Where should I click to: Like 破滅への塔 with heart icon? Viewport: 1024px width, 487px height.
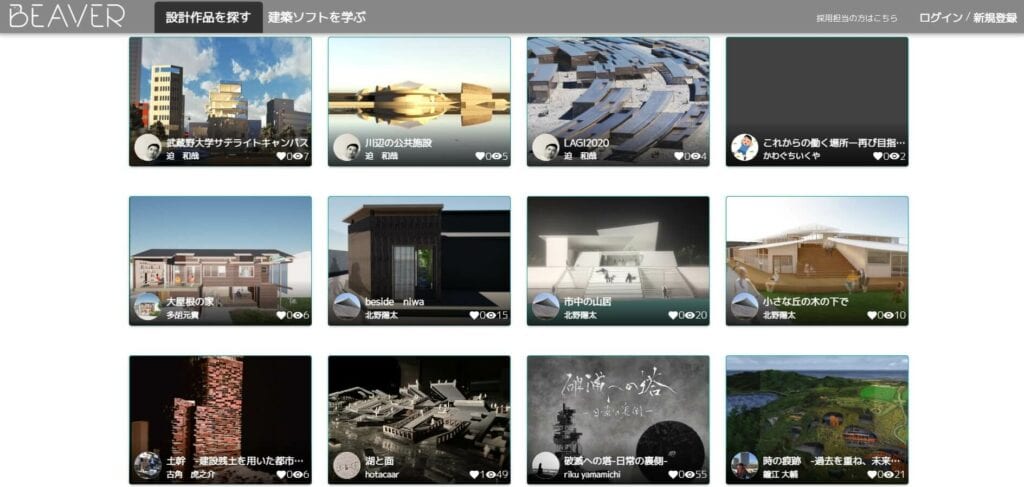(x=673, y=475)
